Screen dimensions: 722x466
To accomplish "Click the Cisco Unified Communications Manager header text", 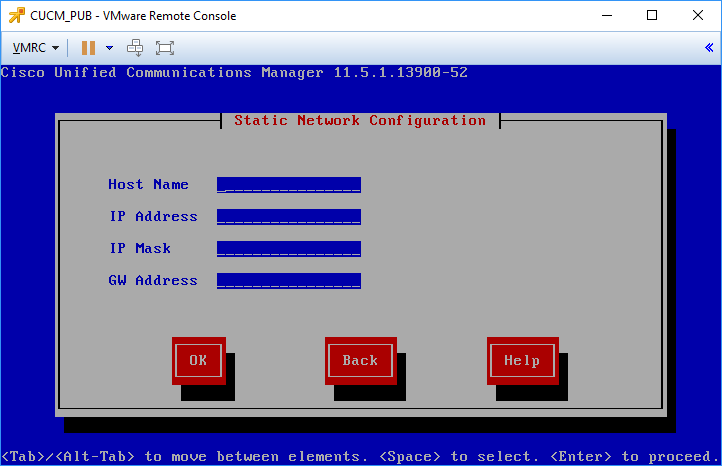I will 234,73.
